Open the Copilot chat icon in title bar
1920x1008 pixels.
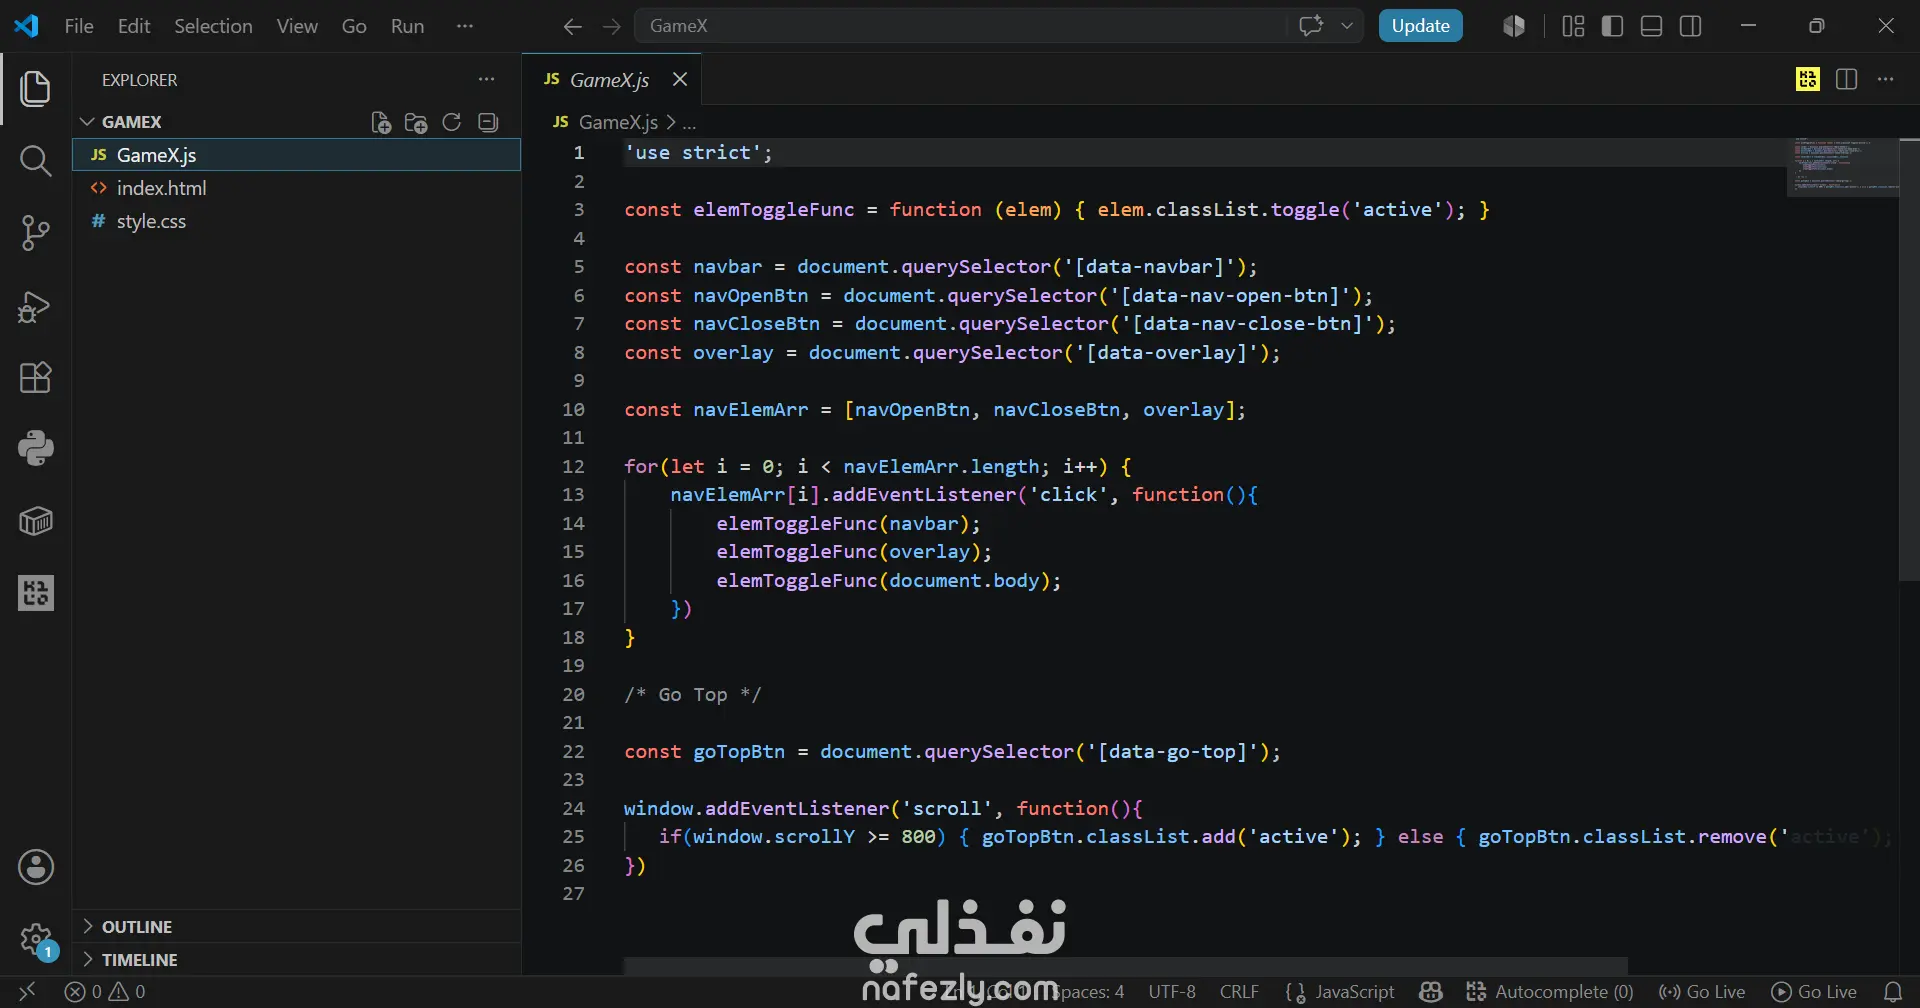tap(1311, 26)
